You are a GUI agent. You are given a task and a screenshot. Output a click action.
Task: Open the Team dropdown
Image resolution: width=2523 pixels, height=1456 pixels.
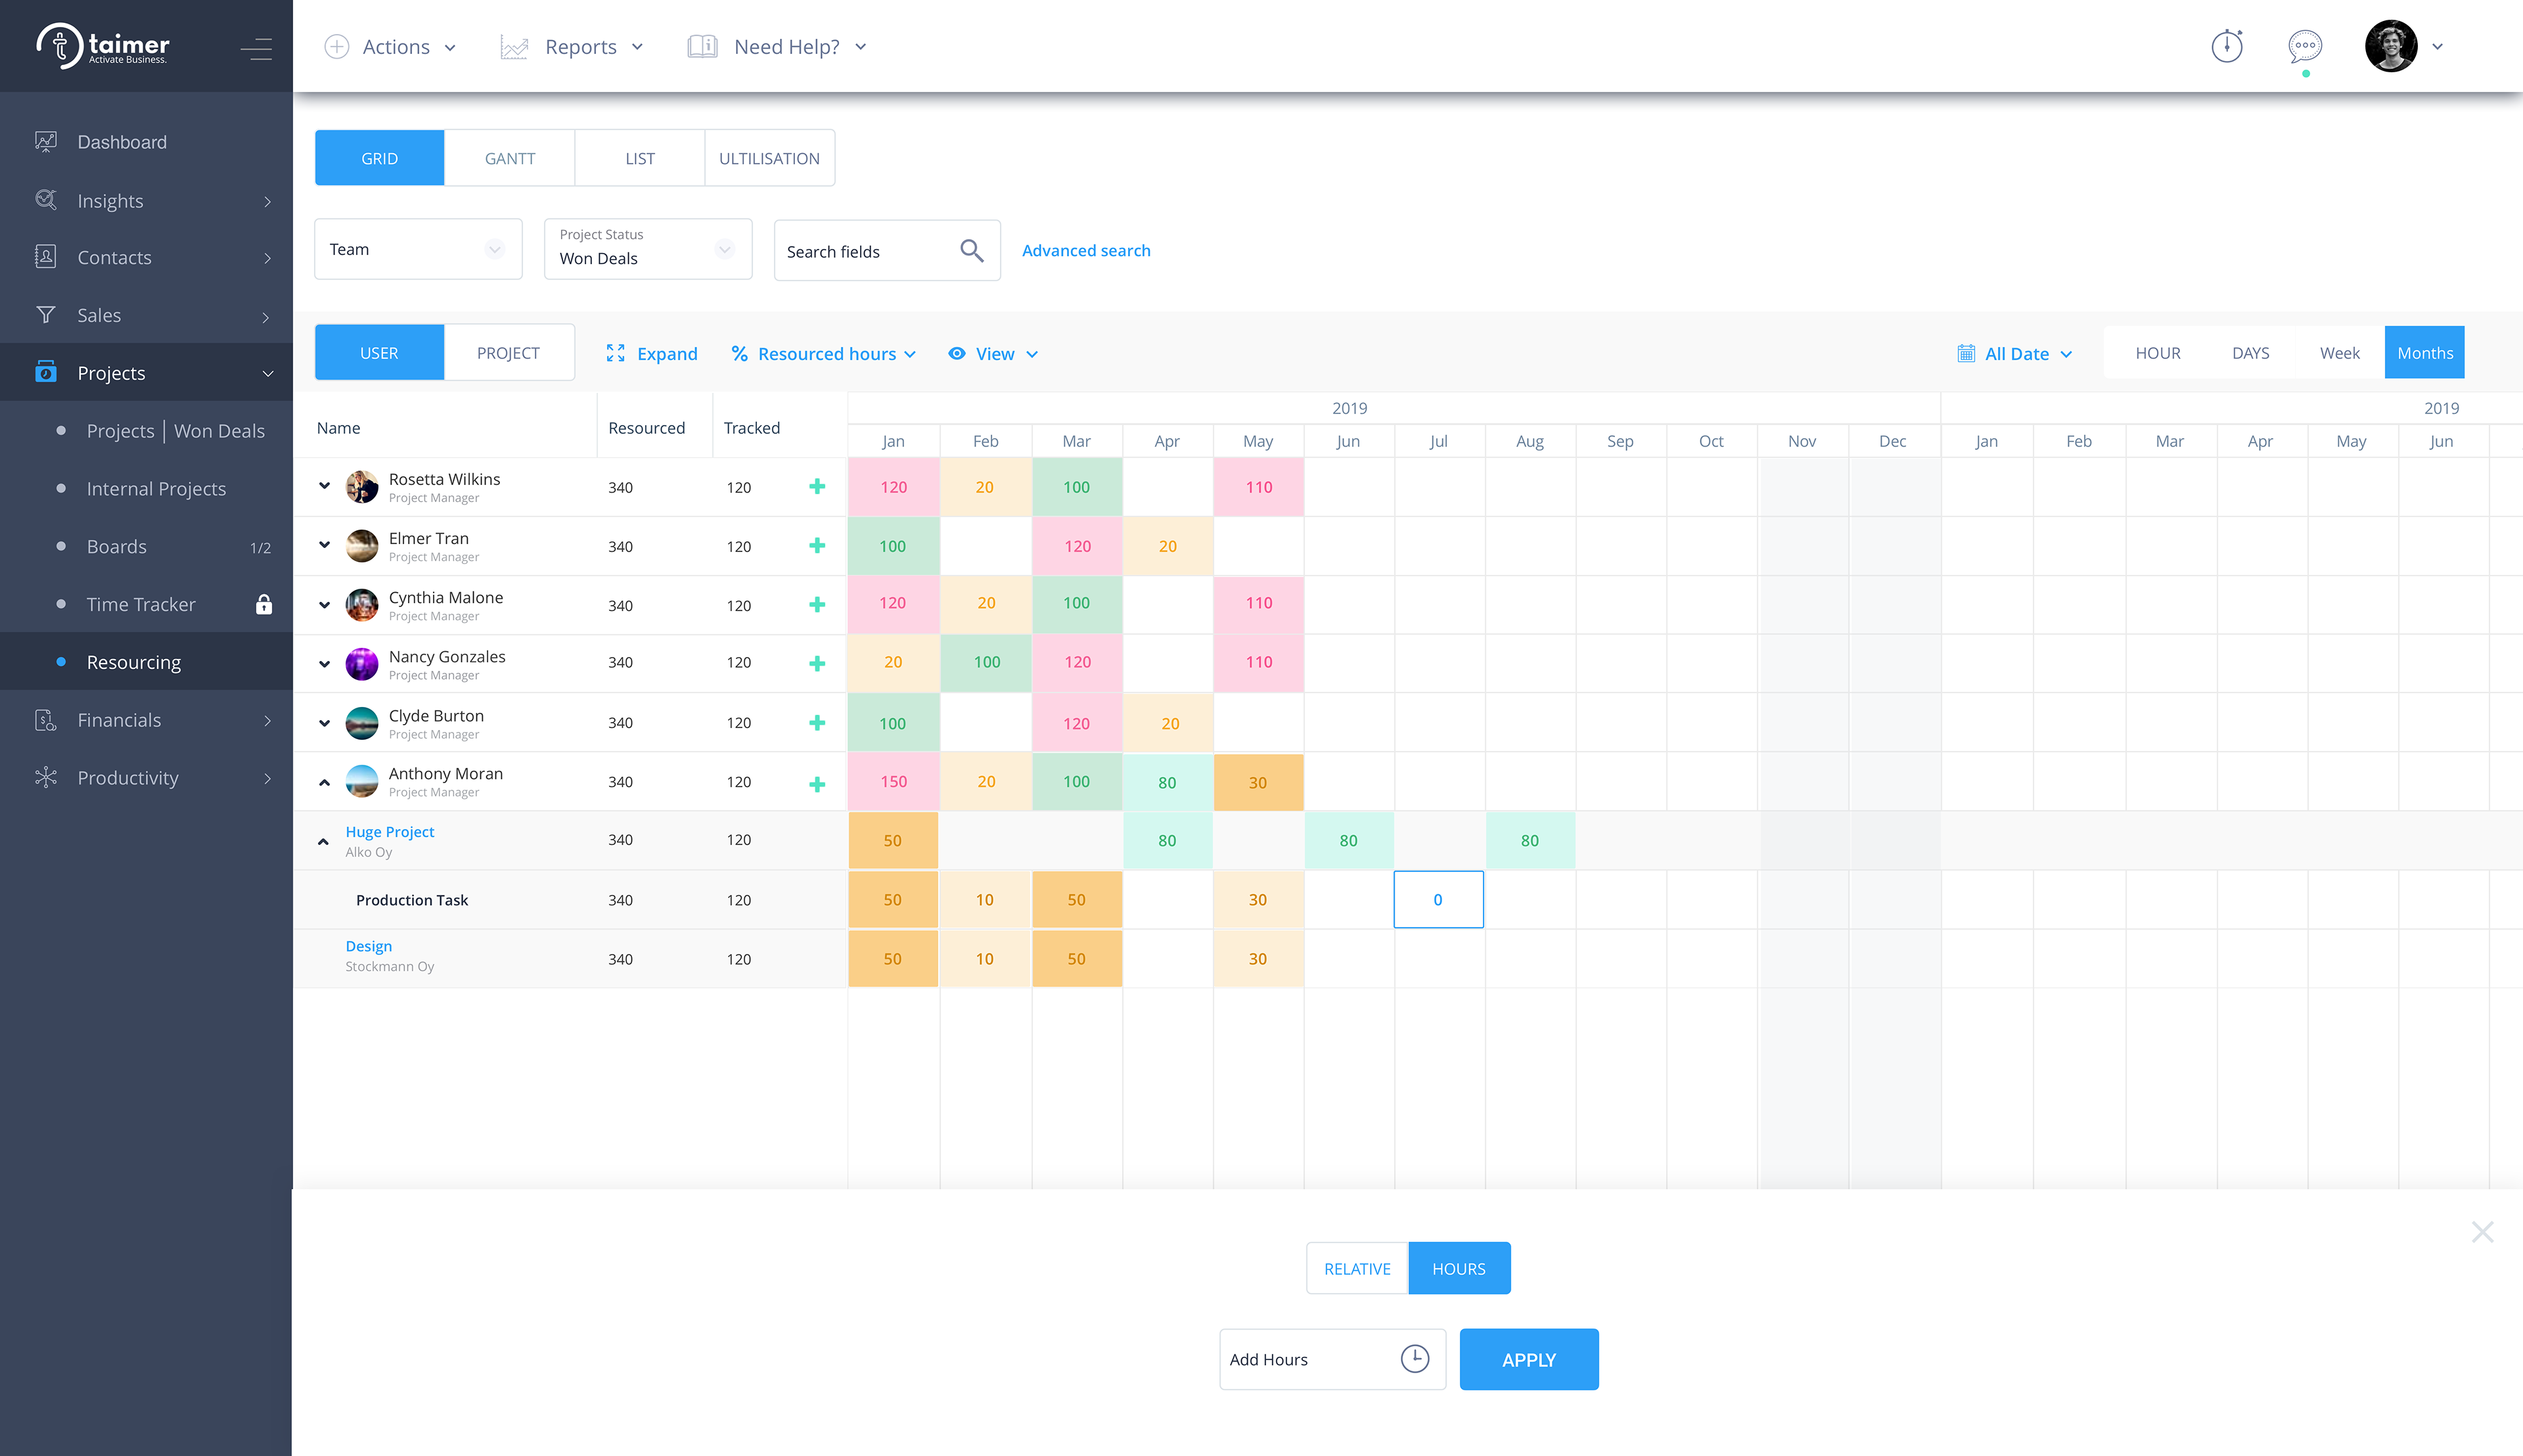tap(418, 249)
